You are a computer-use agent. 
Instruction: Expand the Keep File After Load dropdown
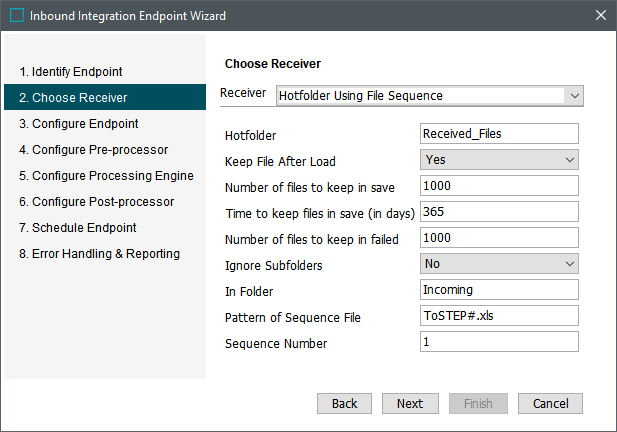pos(570,160)
